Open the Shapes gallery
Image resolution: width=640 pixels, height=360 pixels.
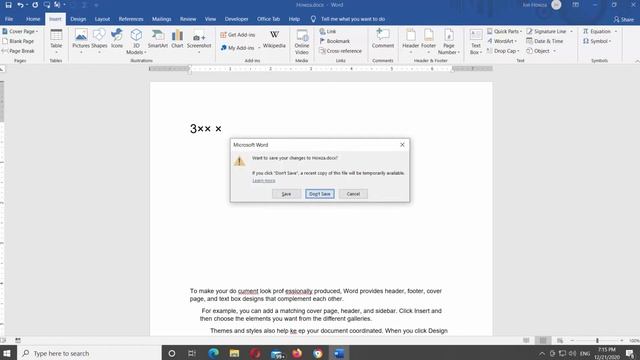coord(99,41)
